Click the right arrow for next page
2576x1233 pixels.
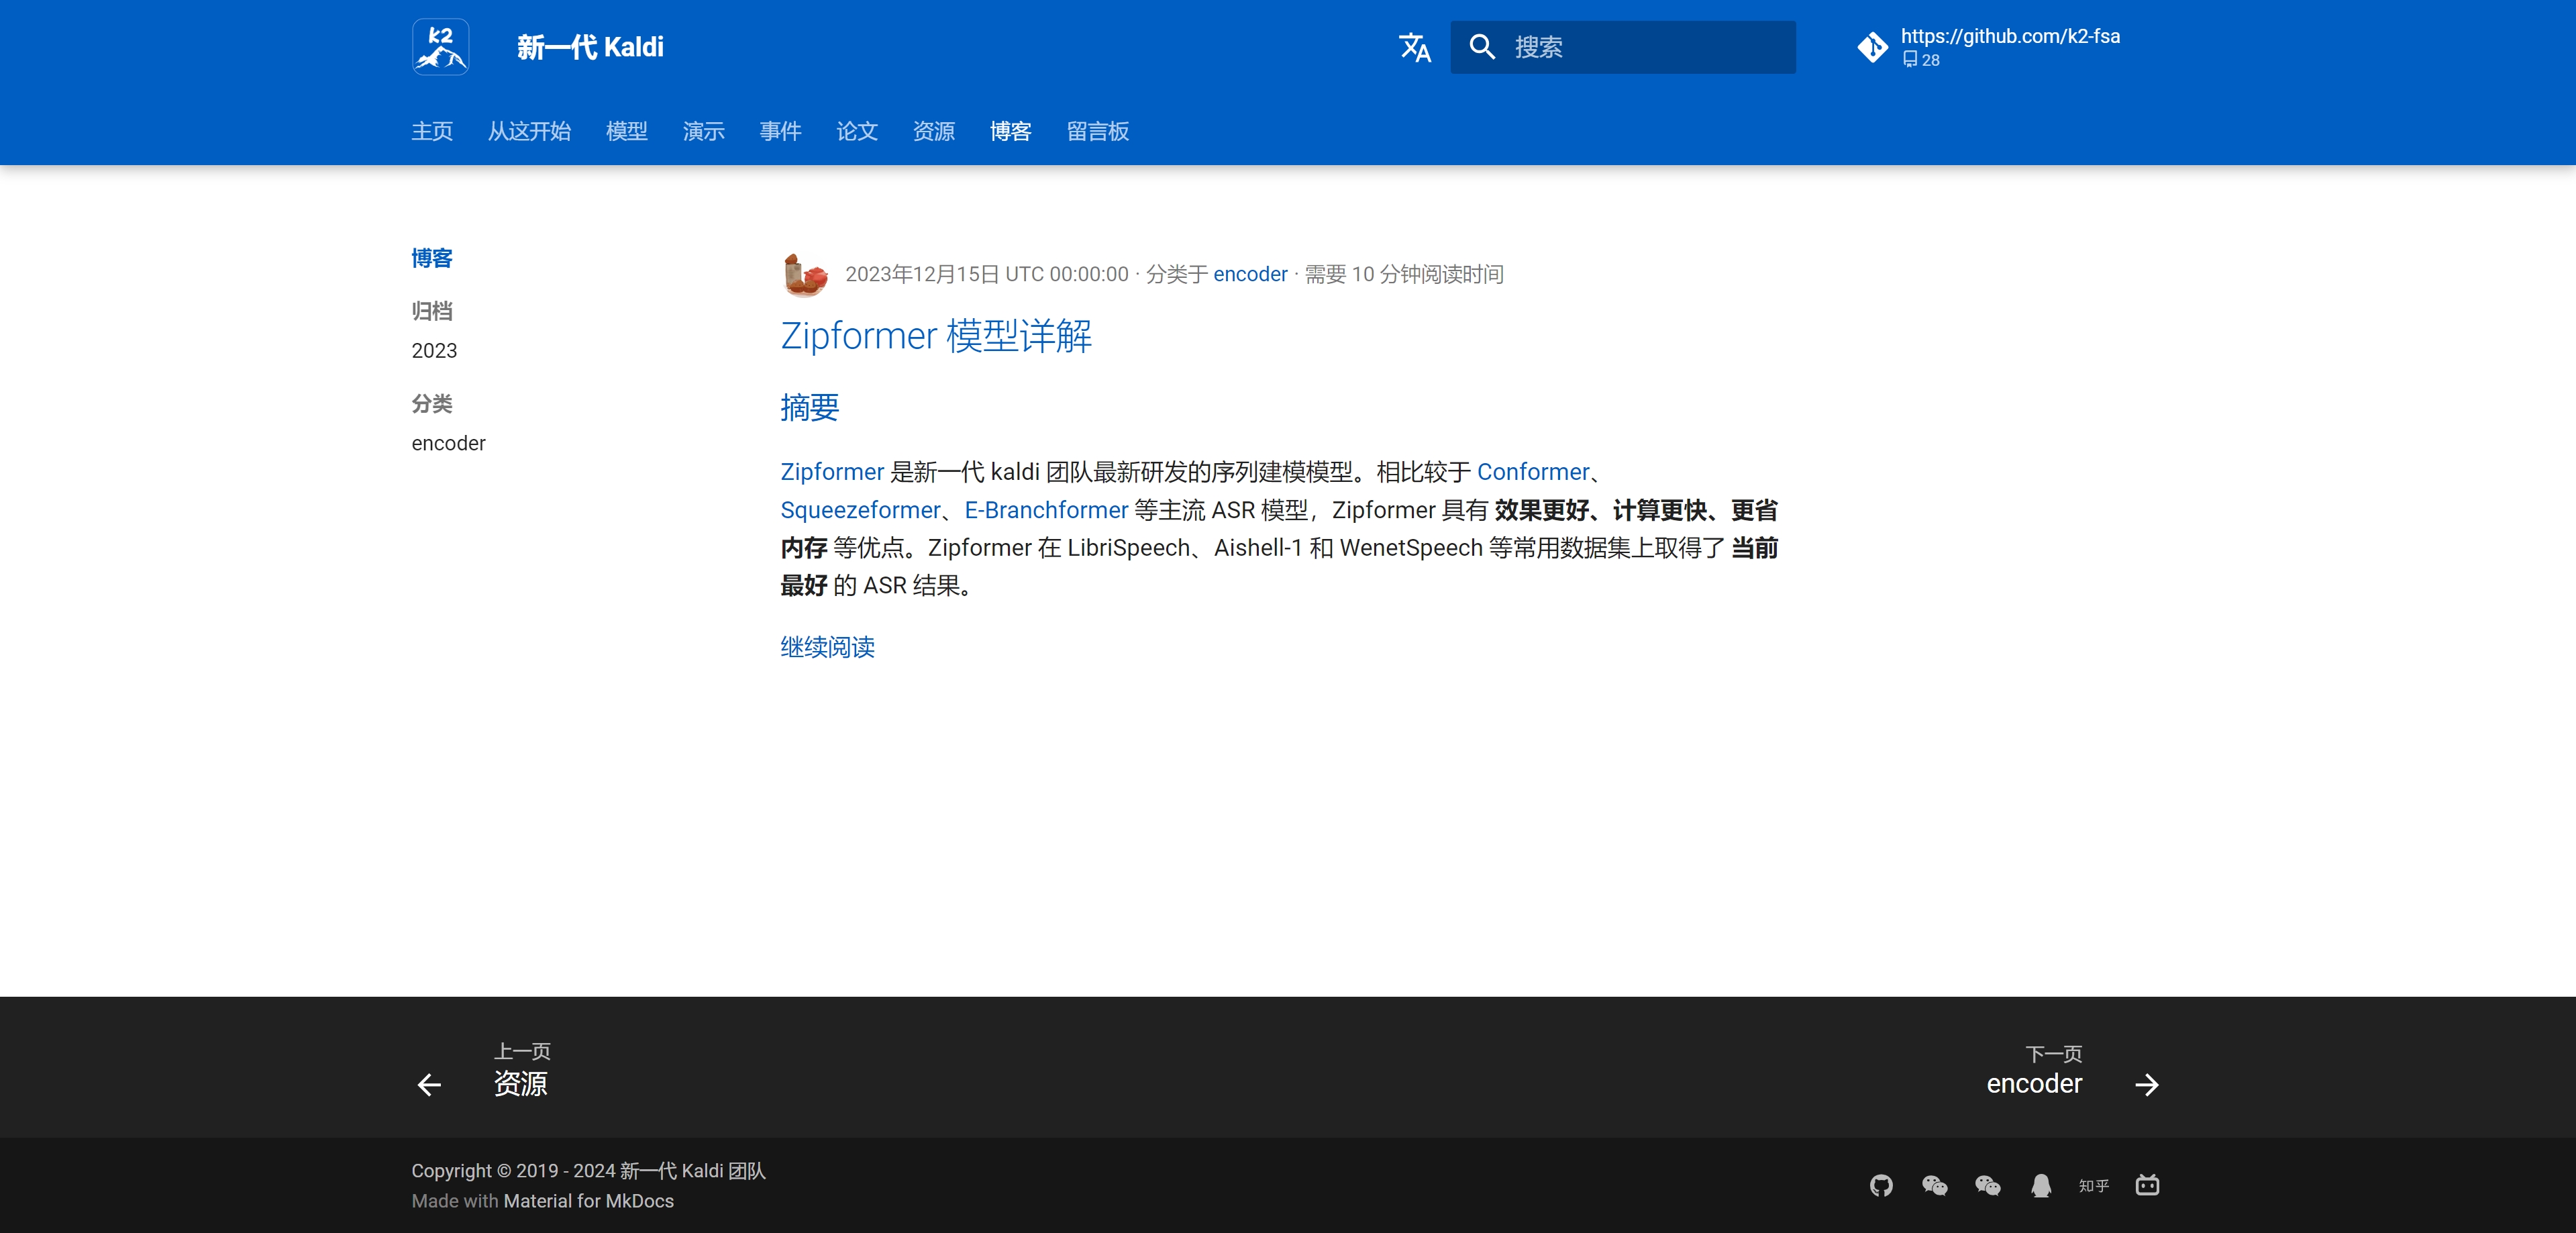click(2146, 1084)
